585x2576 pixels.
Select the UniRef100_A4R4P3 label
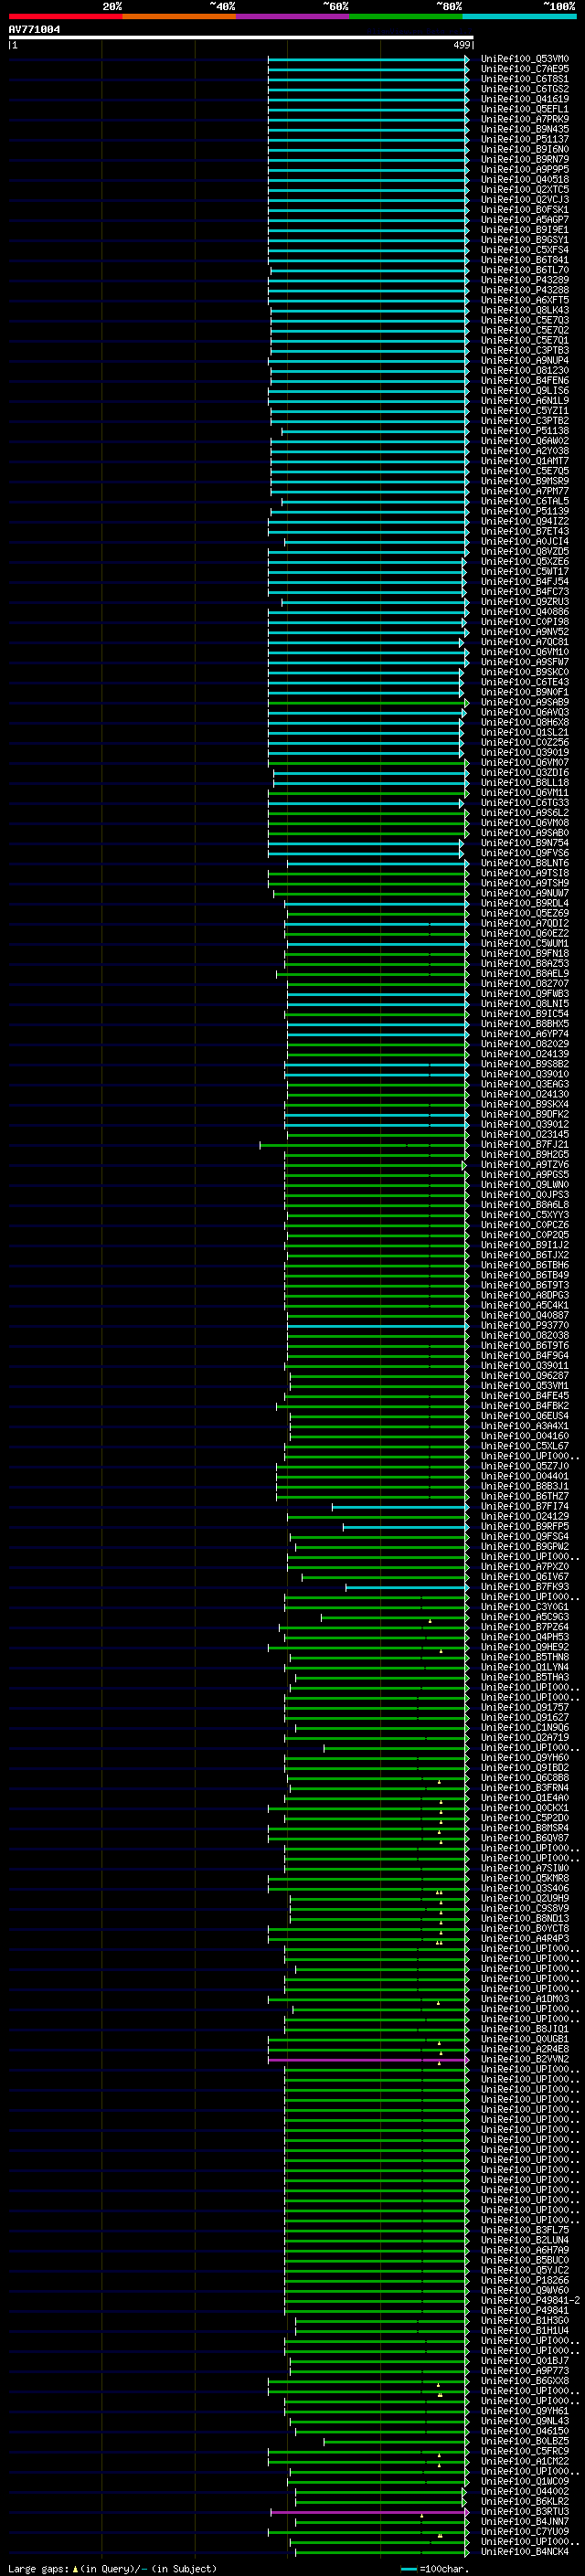pyautogui.click(x=524, y=1939)
